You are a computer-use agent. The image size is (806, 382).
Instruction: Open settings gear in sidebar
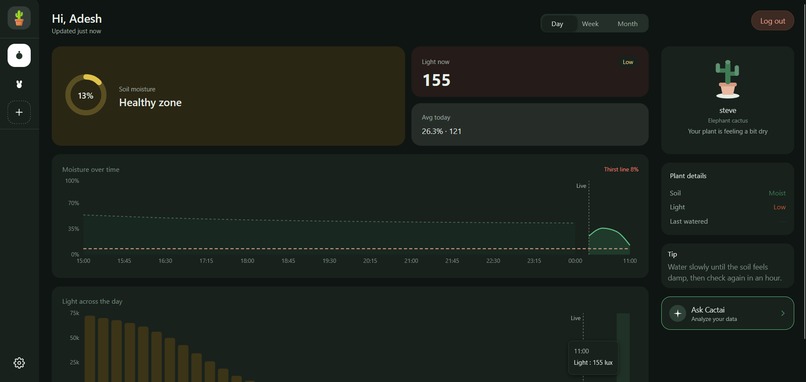pyautogui.click(x=19, y=363)
